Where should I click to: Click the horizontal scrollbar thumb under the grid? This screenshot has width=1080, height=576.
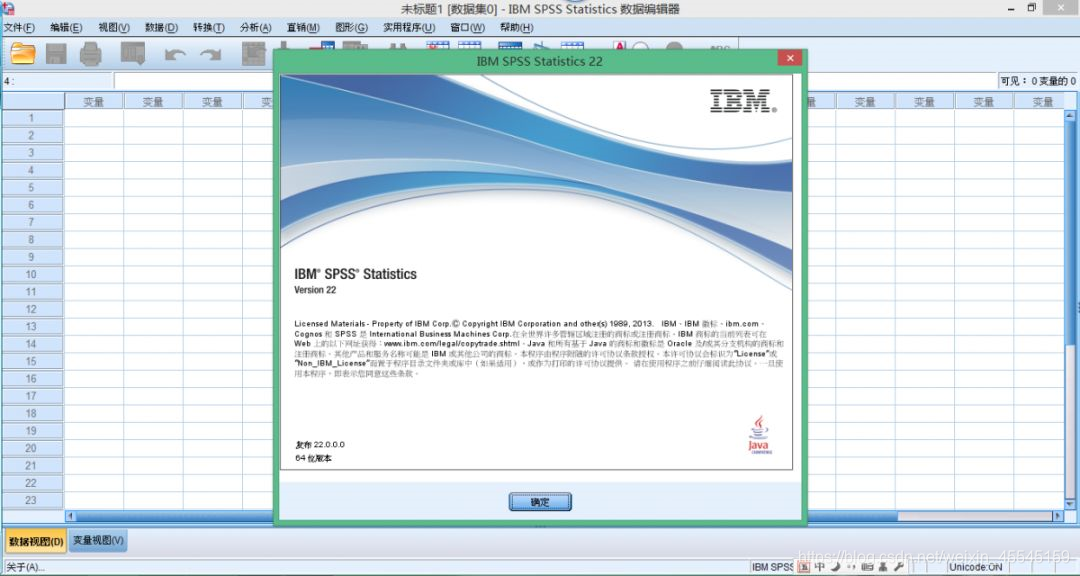(x=486, y=516)
